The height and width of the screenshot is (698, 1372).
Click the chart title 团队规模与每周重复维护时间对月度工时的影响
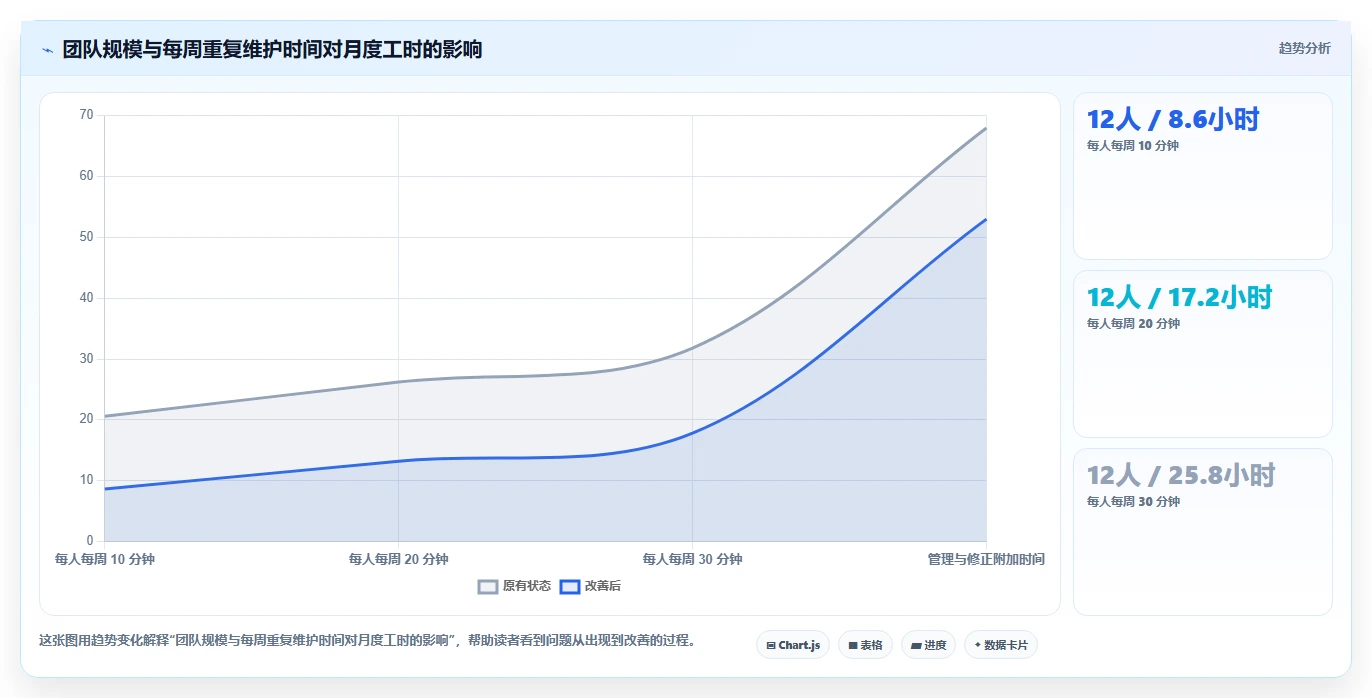[x=272, y=49]
